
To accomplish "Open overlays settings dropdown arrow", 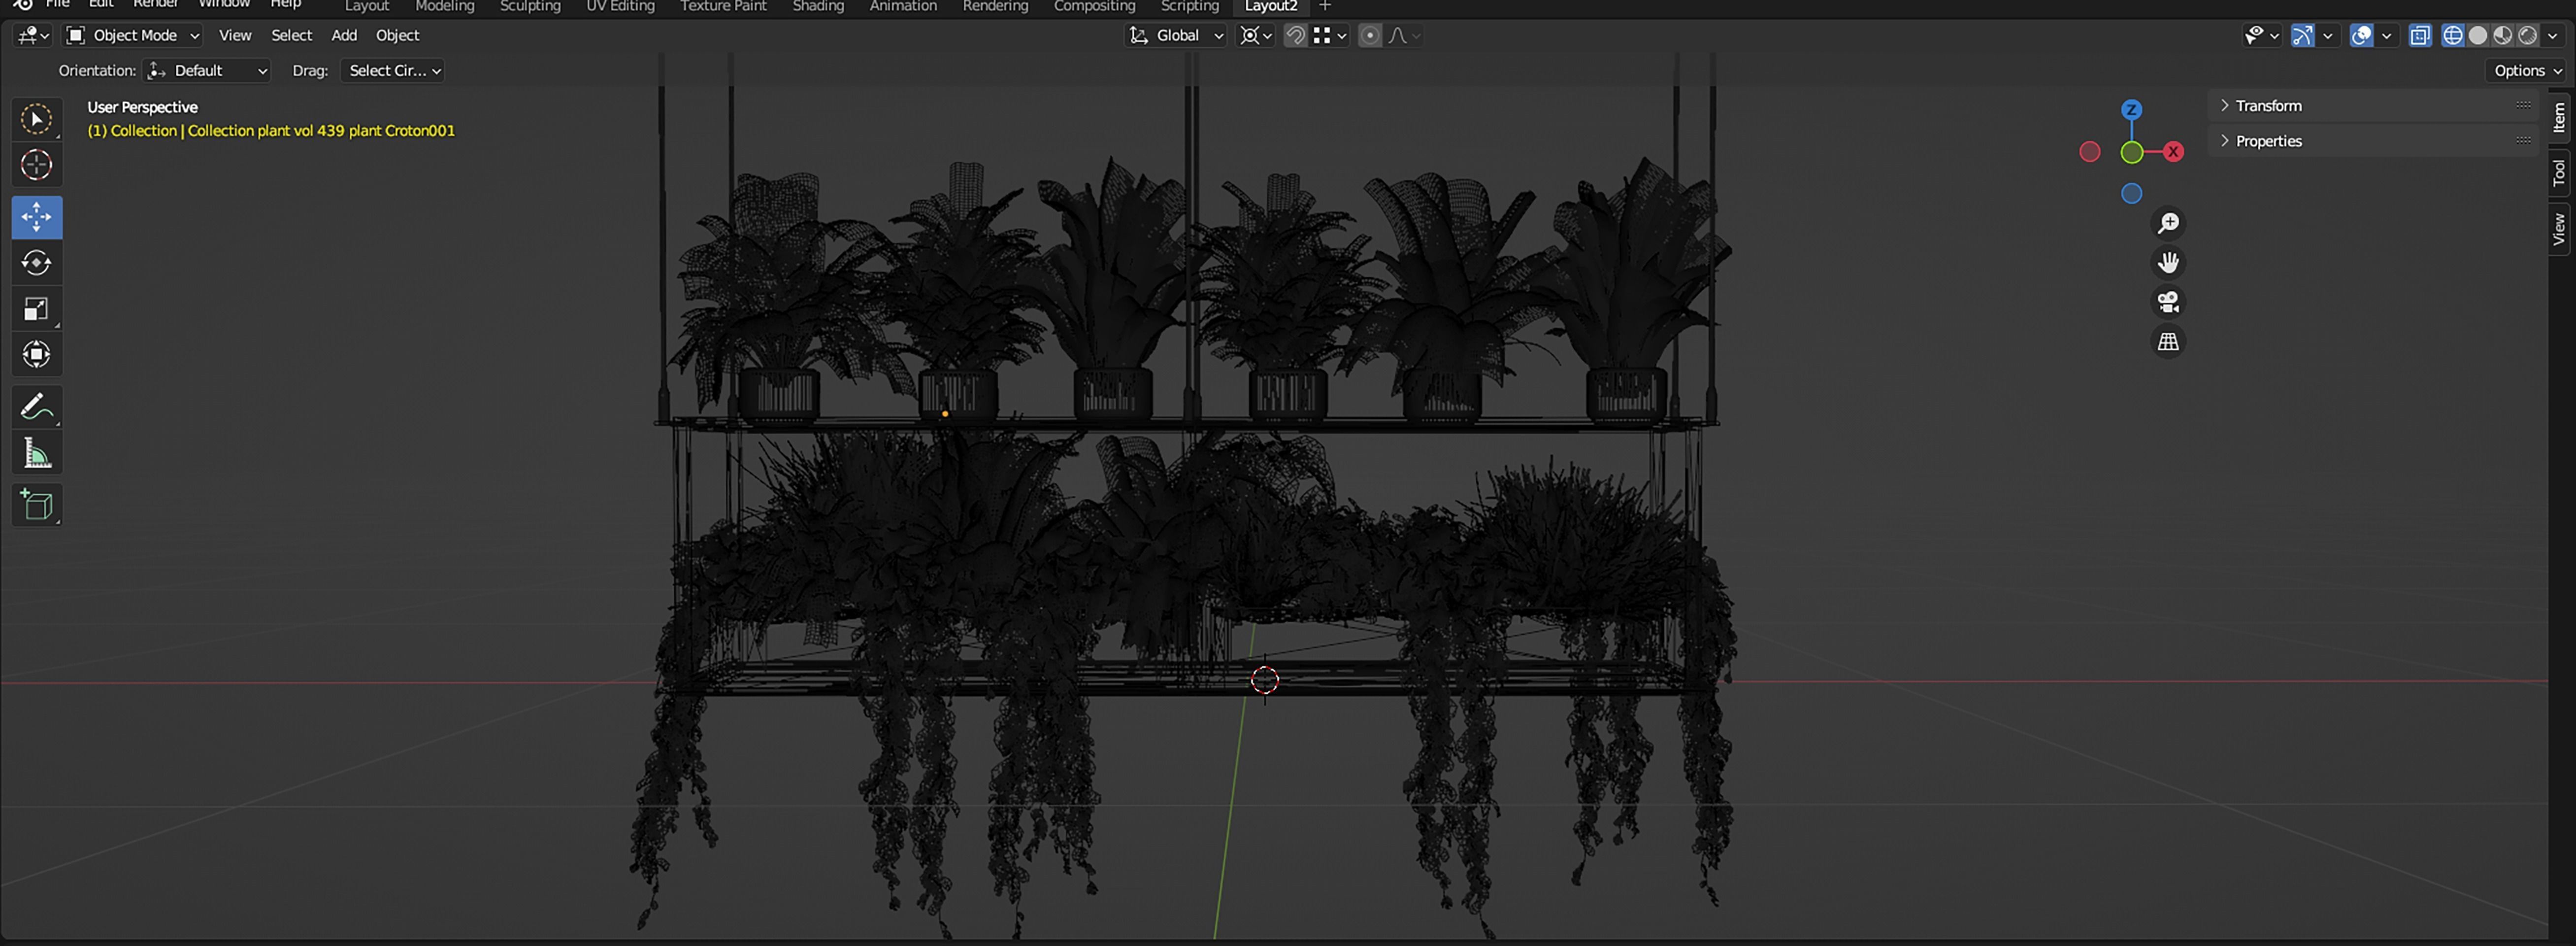I will [x=2387, y=36].
